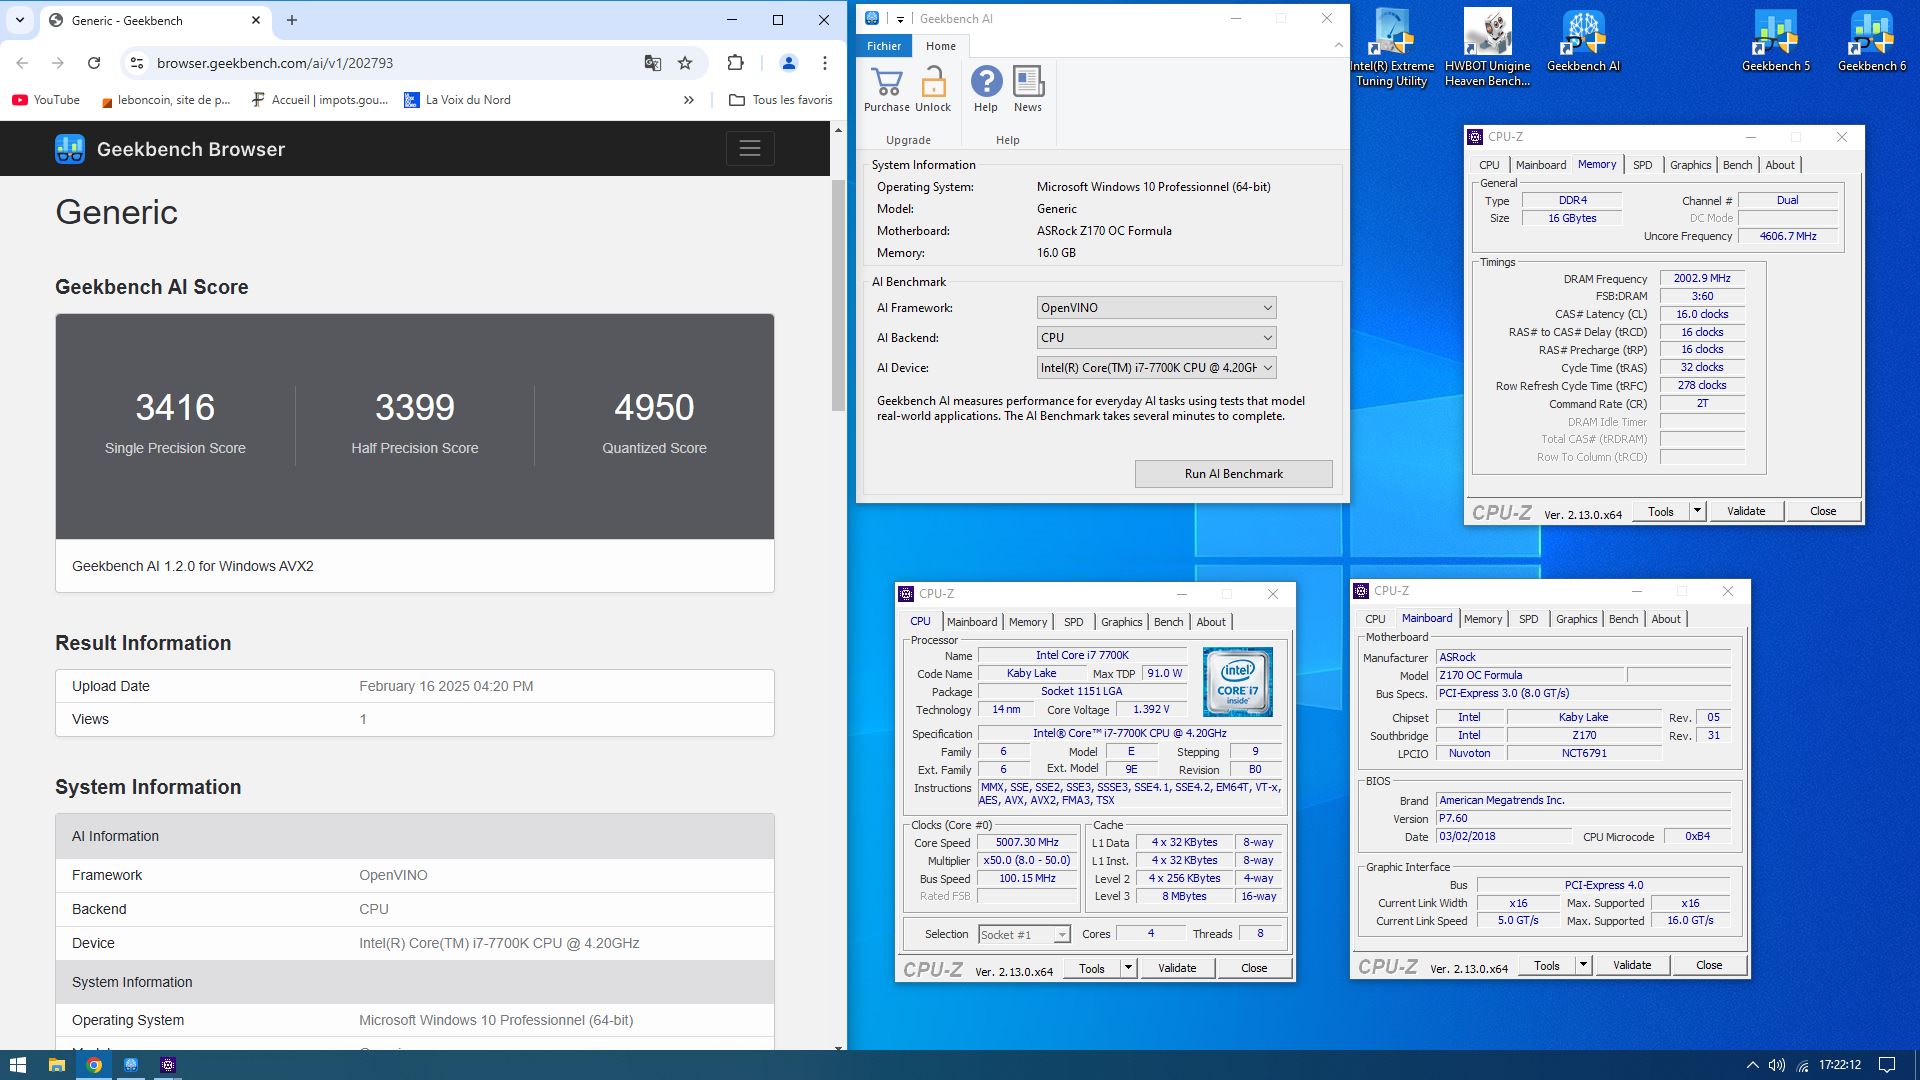Open Tools dropdown arrow in CPU-Z CPU window
Image resolution: width=1920 pixels, height=1080 pixels.
click(x=1128, y=968)
